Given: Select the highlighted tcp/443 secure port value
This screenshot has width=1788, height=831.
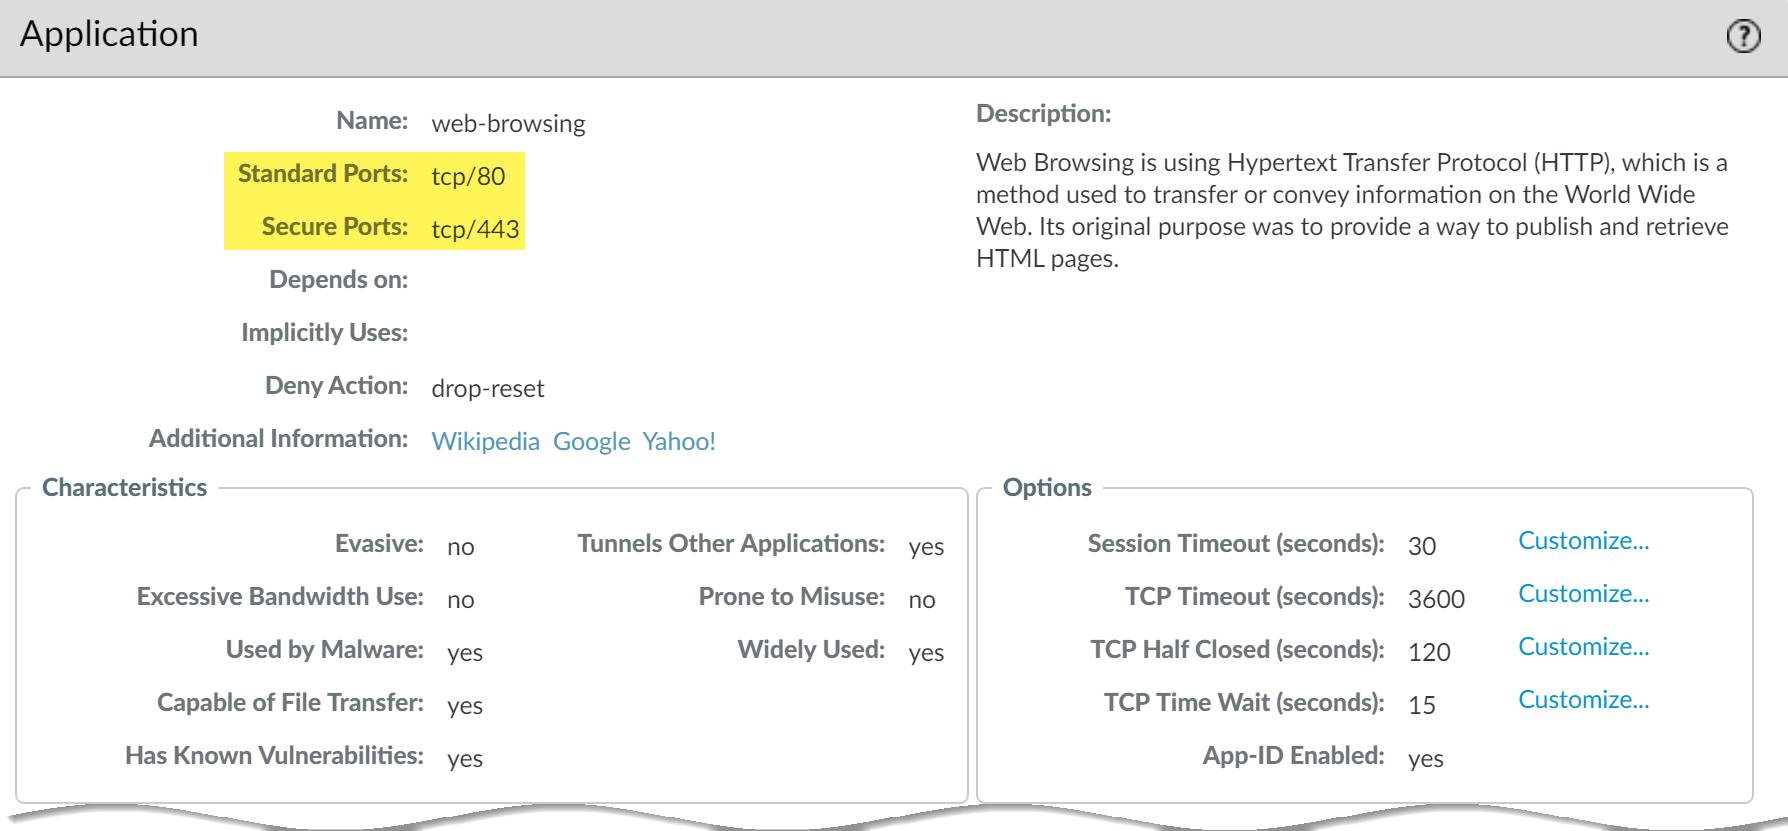Looking at the screenshot, I should [475, 230].
